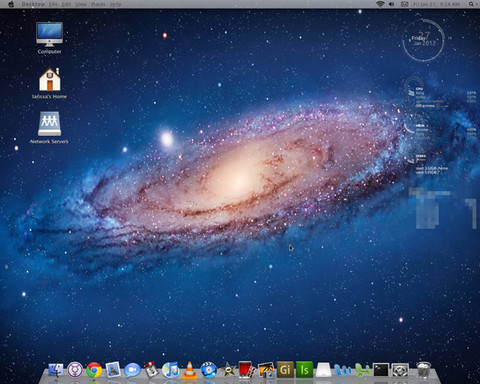
Task: Open the iMovie star icon
Action: 228,370
